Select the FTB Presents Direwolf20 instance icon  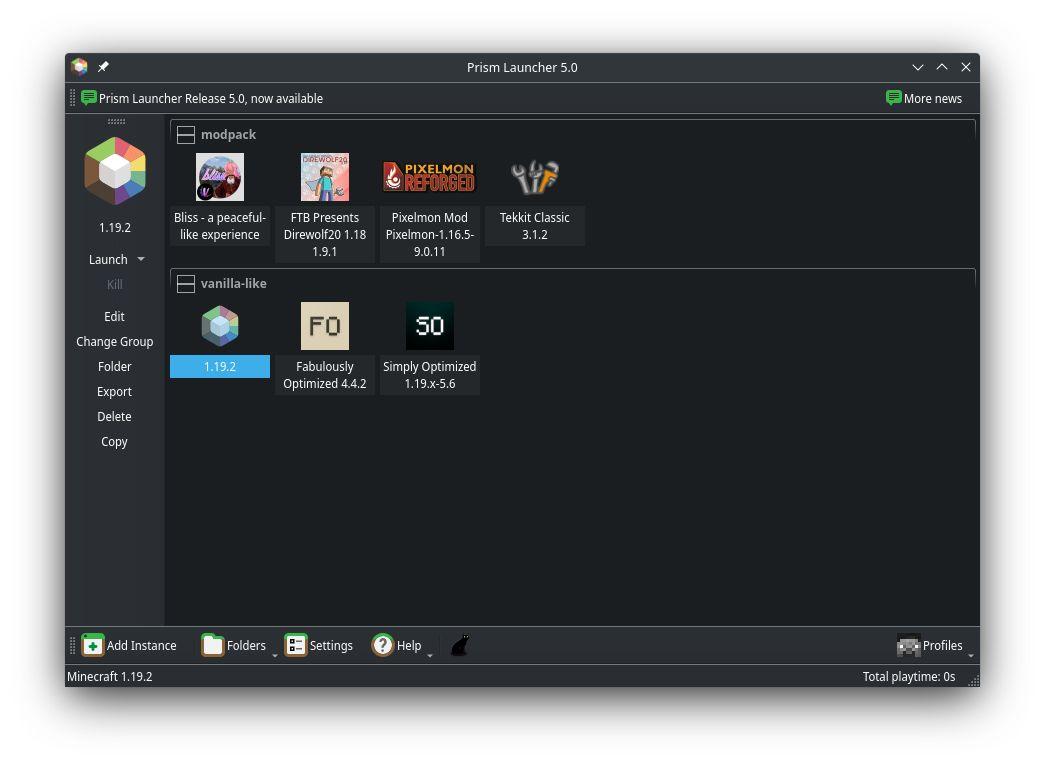325,177
